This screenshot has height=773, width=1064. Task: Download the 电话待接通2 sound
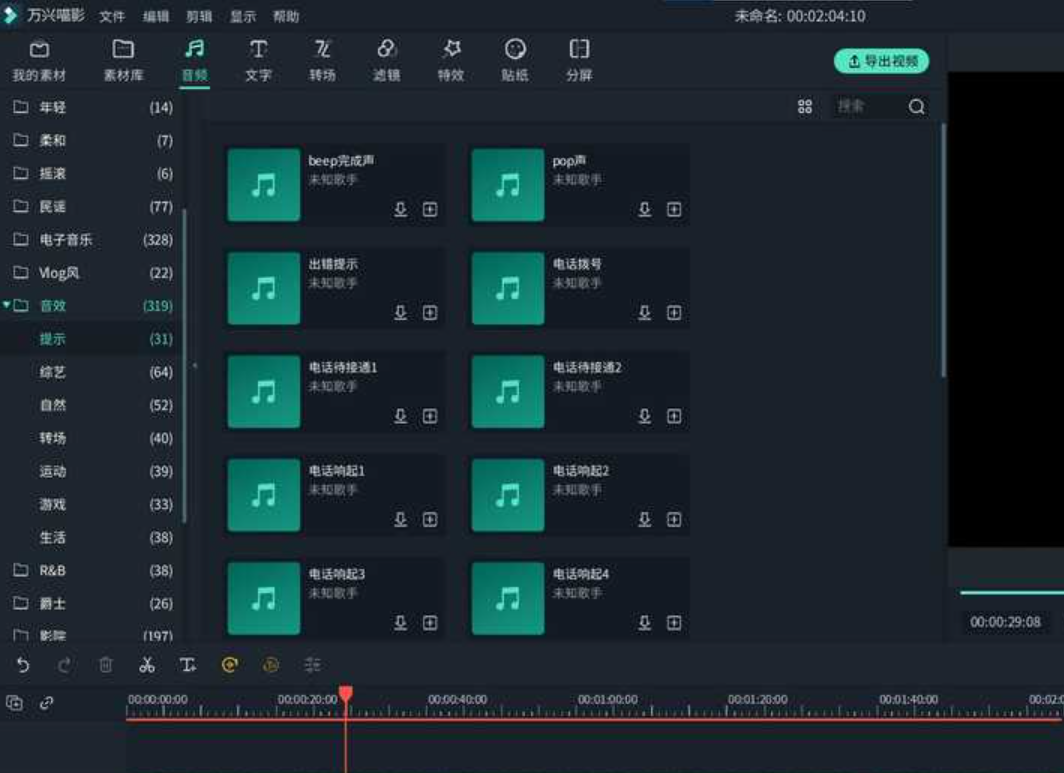645,416
